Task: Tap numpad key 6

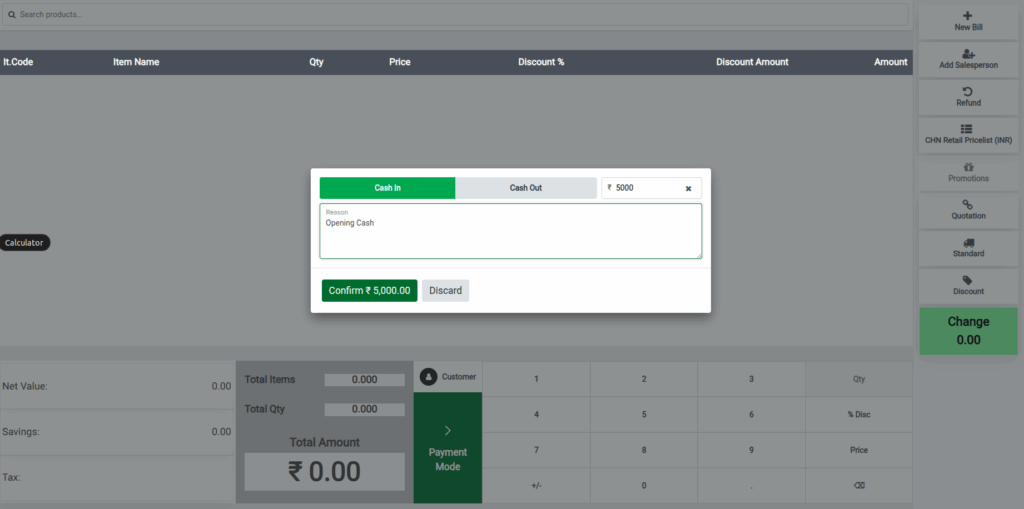Action: pos(751,414)
